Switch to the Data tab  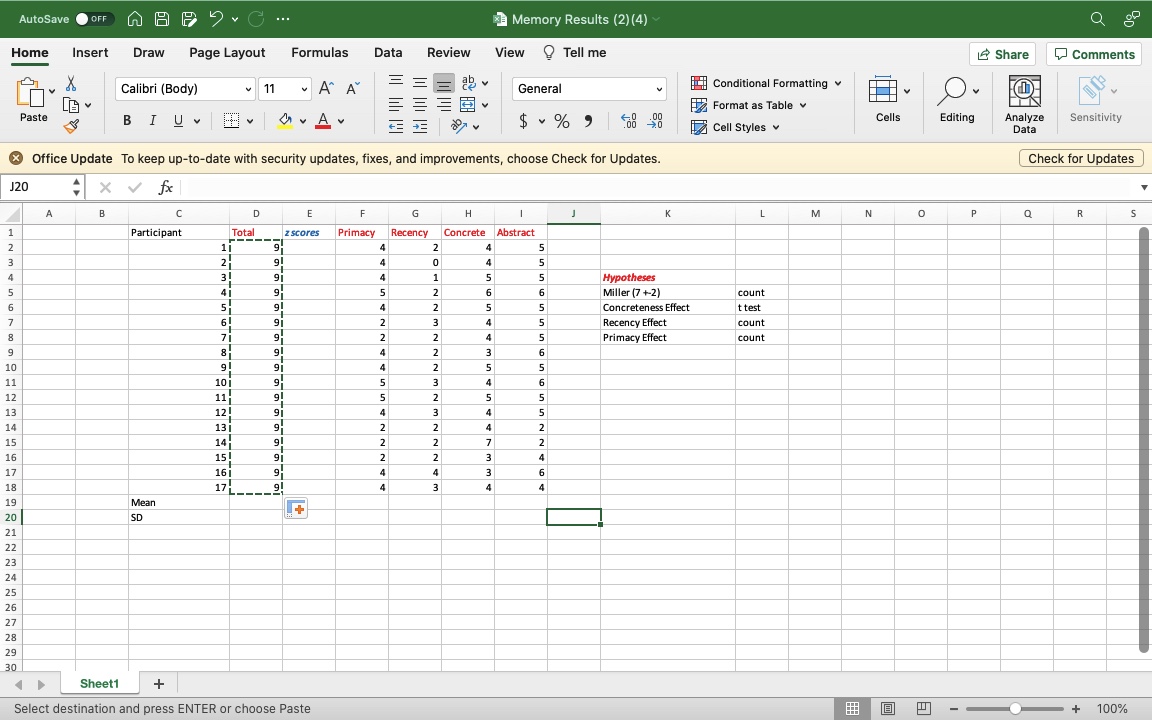point(388,52)
